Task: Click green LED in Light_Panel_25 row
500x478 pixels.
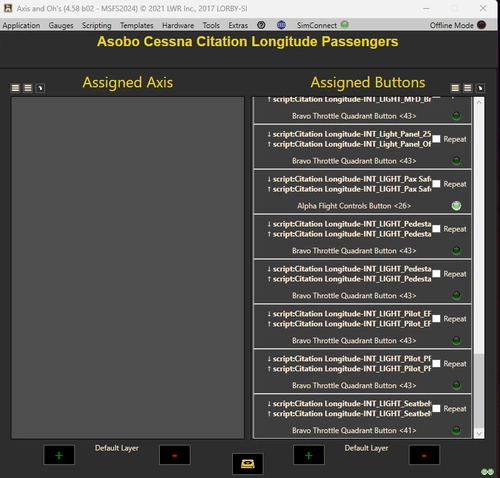Action: pos(456,161)
